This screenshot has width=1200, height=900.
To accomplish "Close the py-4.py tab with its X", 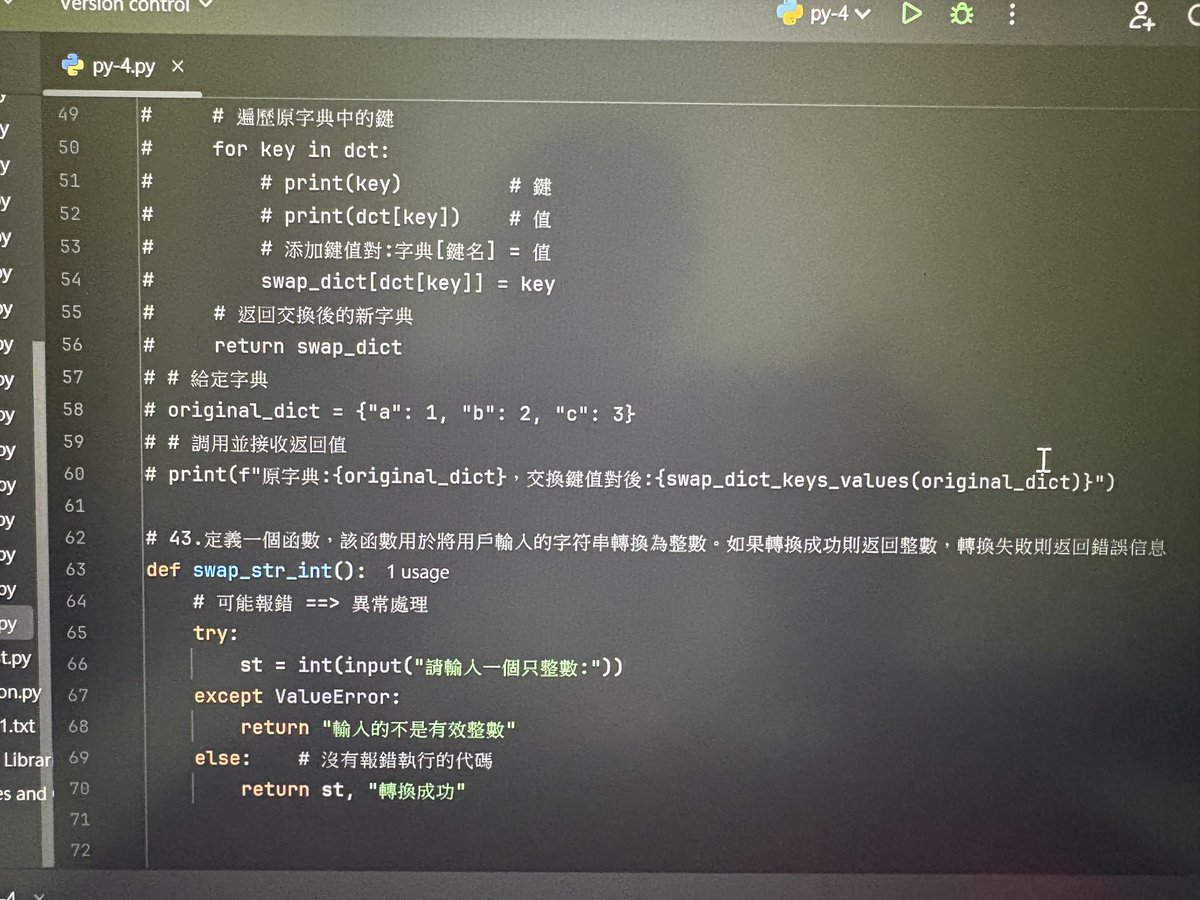I will [177, 66].
